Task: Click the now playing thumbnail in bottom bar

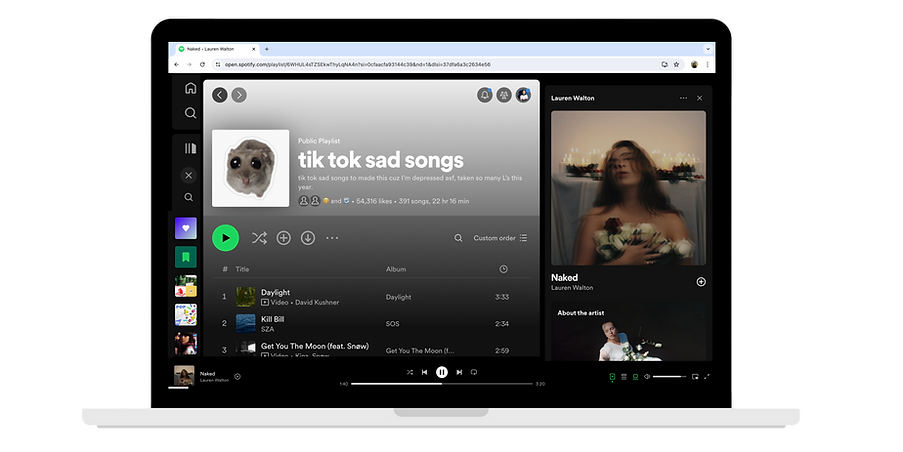Action: [184, 376]
